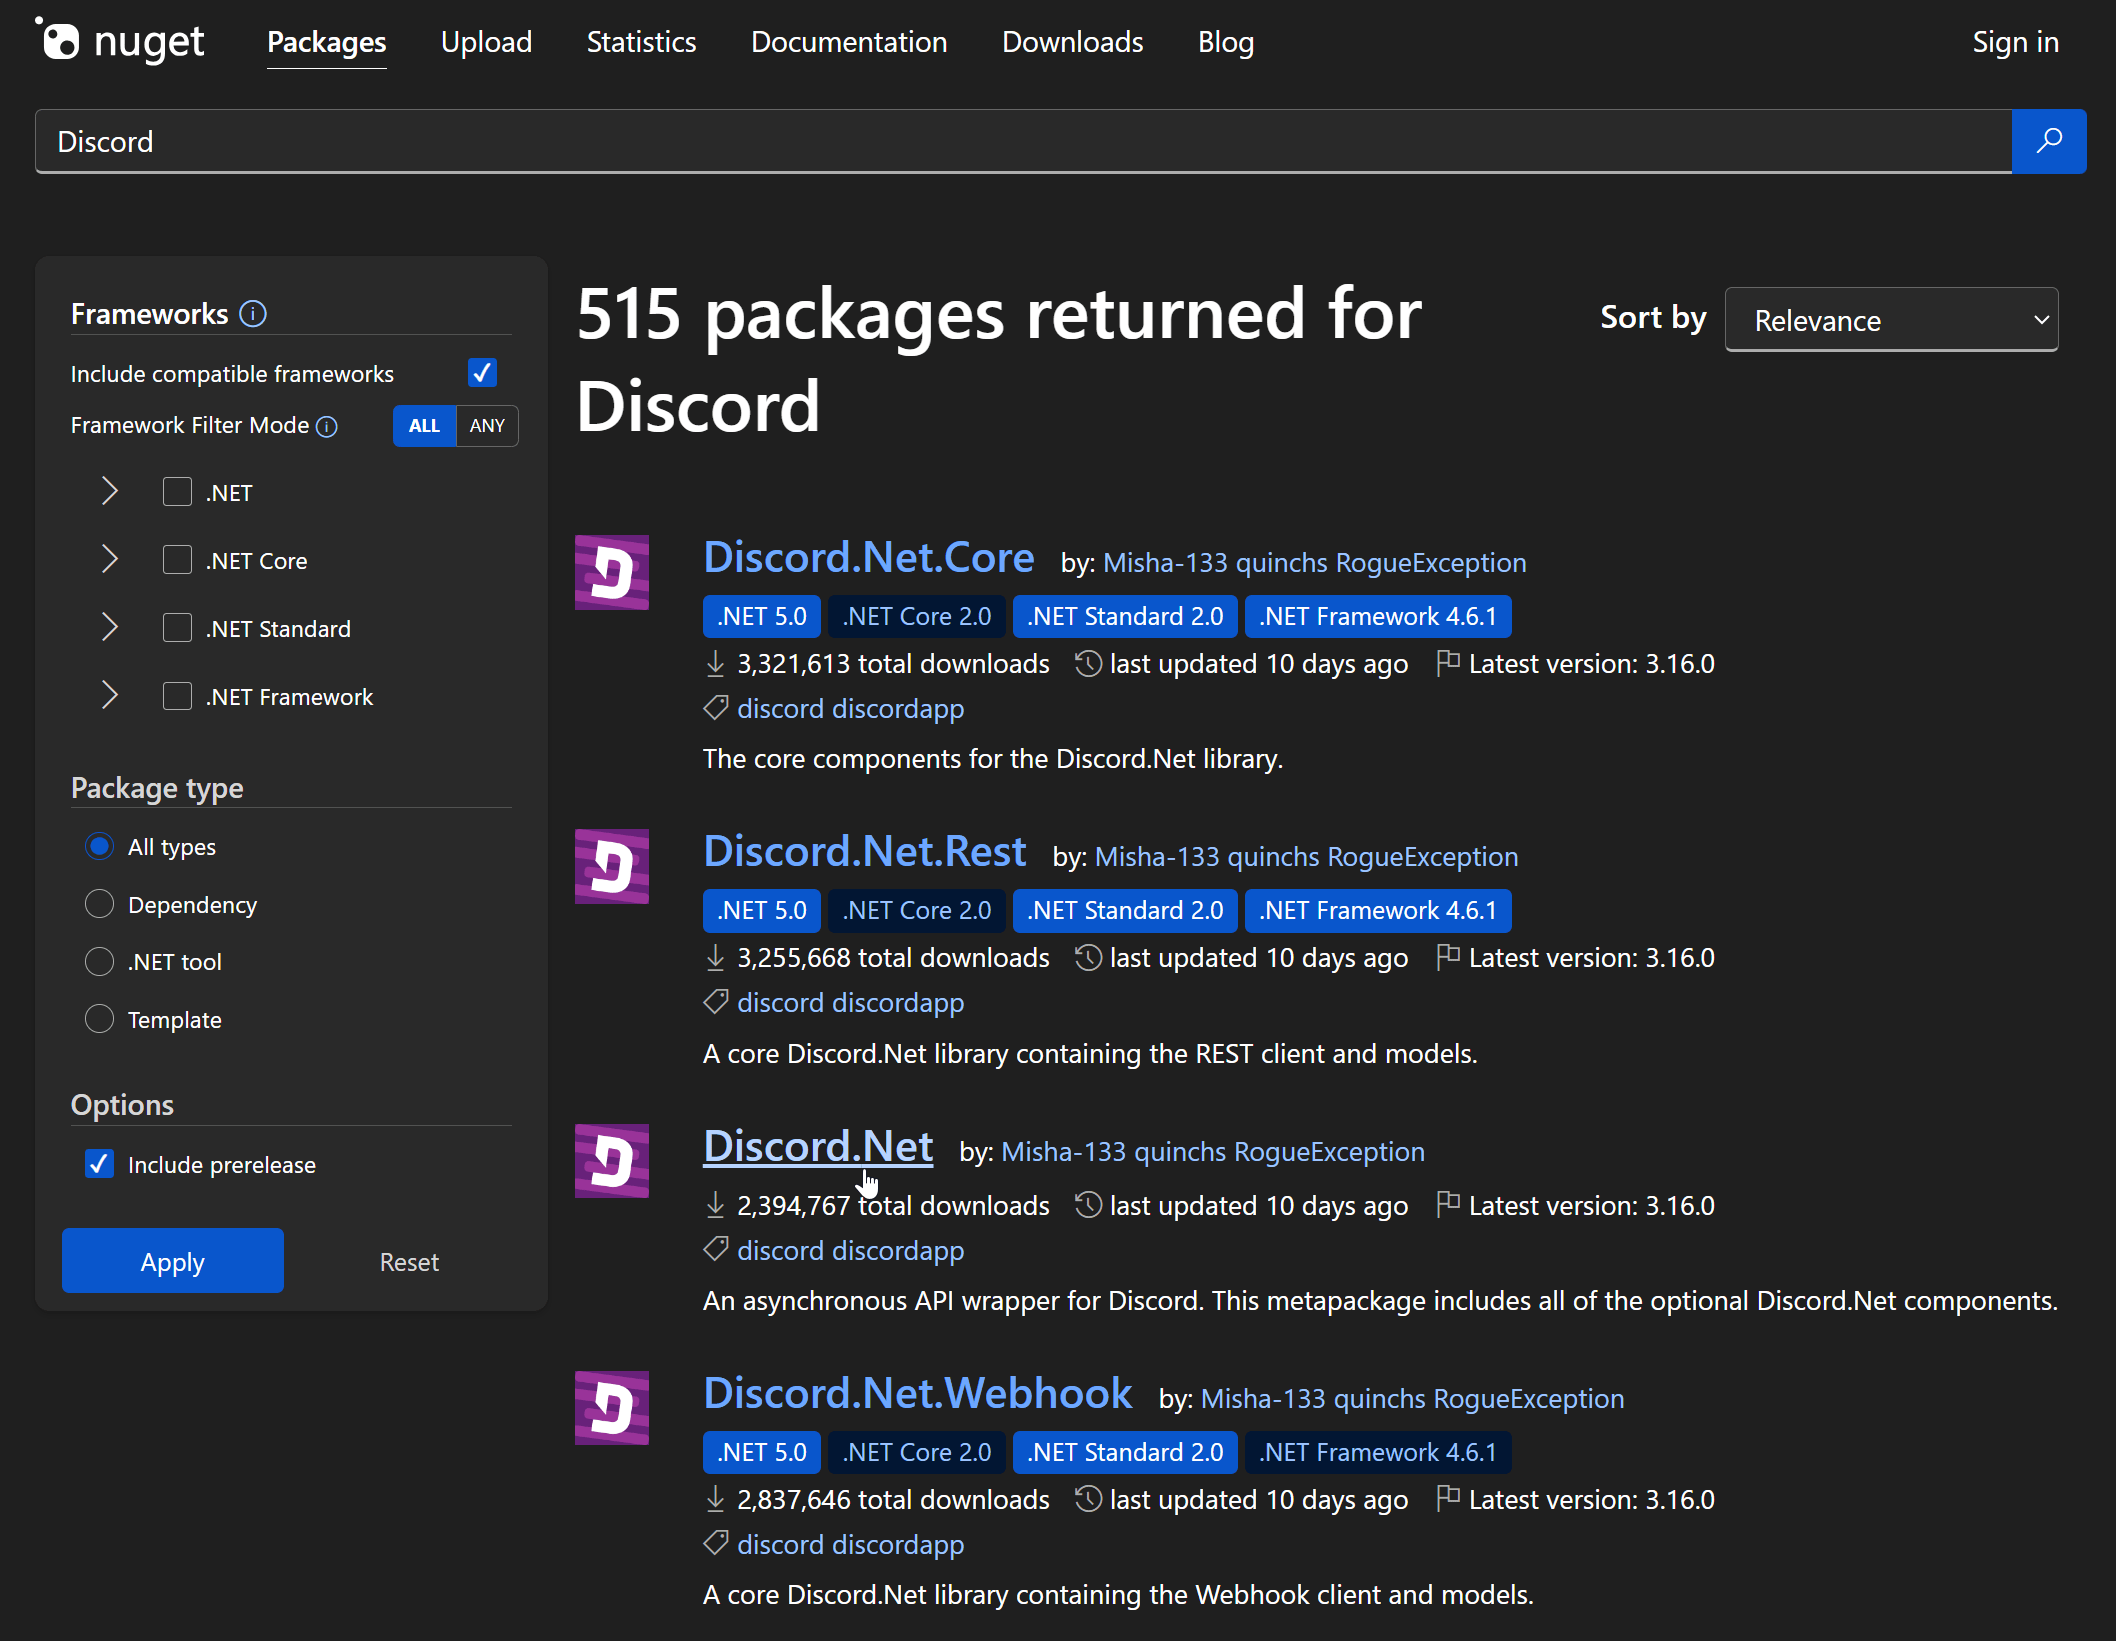Open the Frameworks info icon

pyautogui.click(x=253, y=314)
